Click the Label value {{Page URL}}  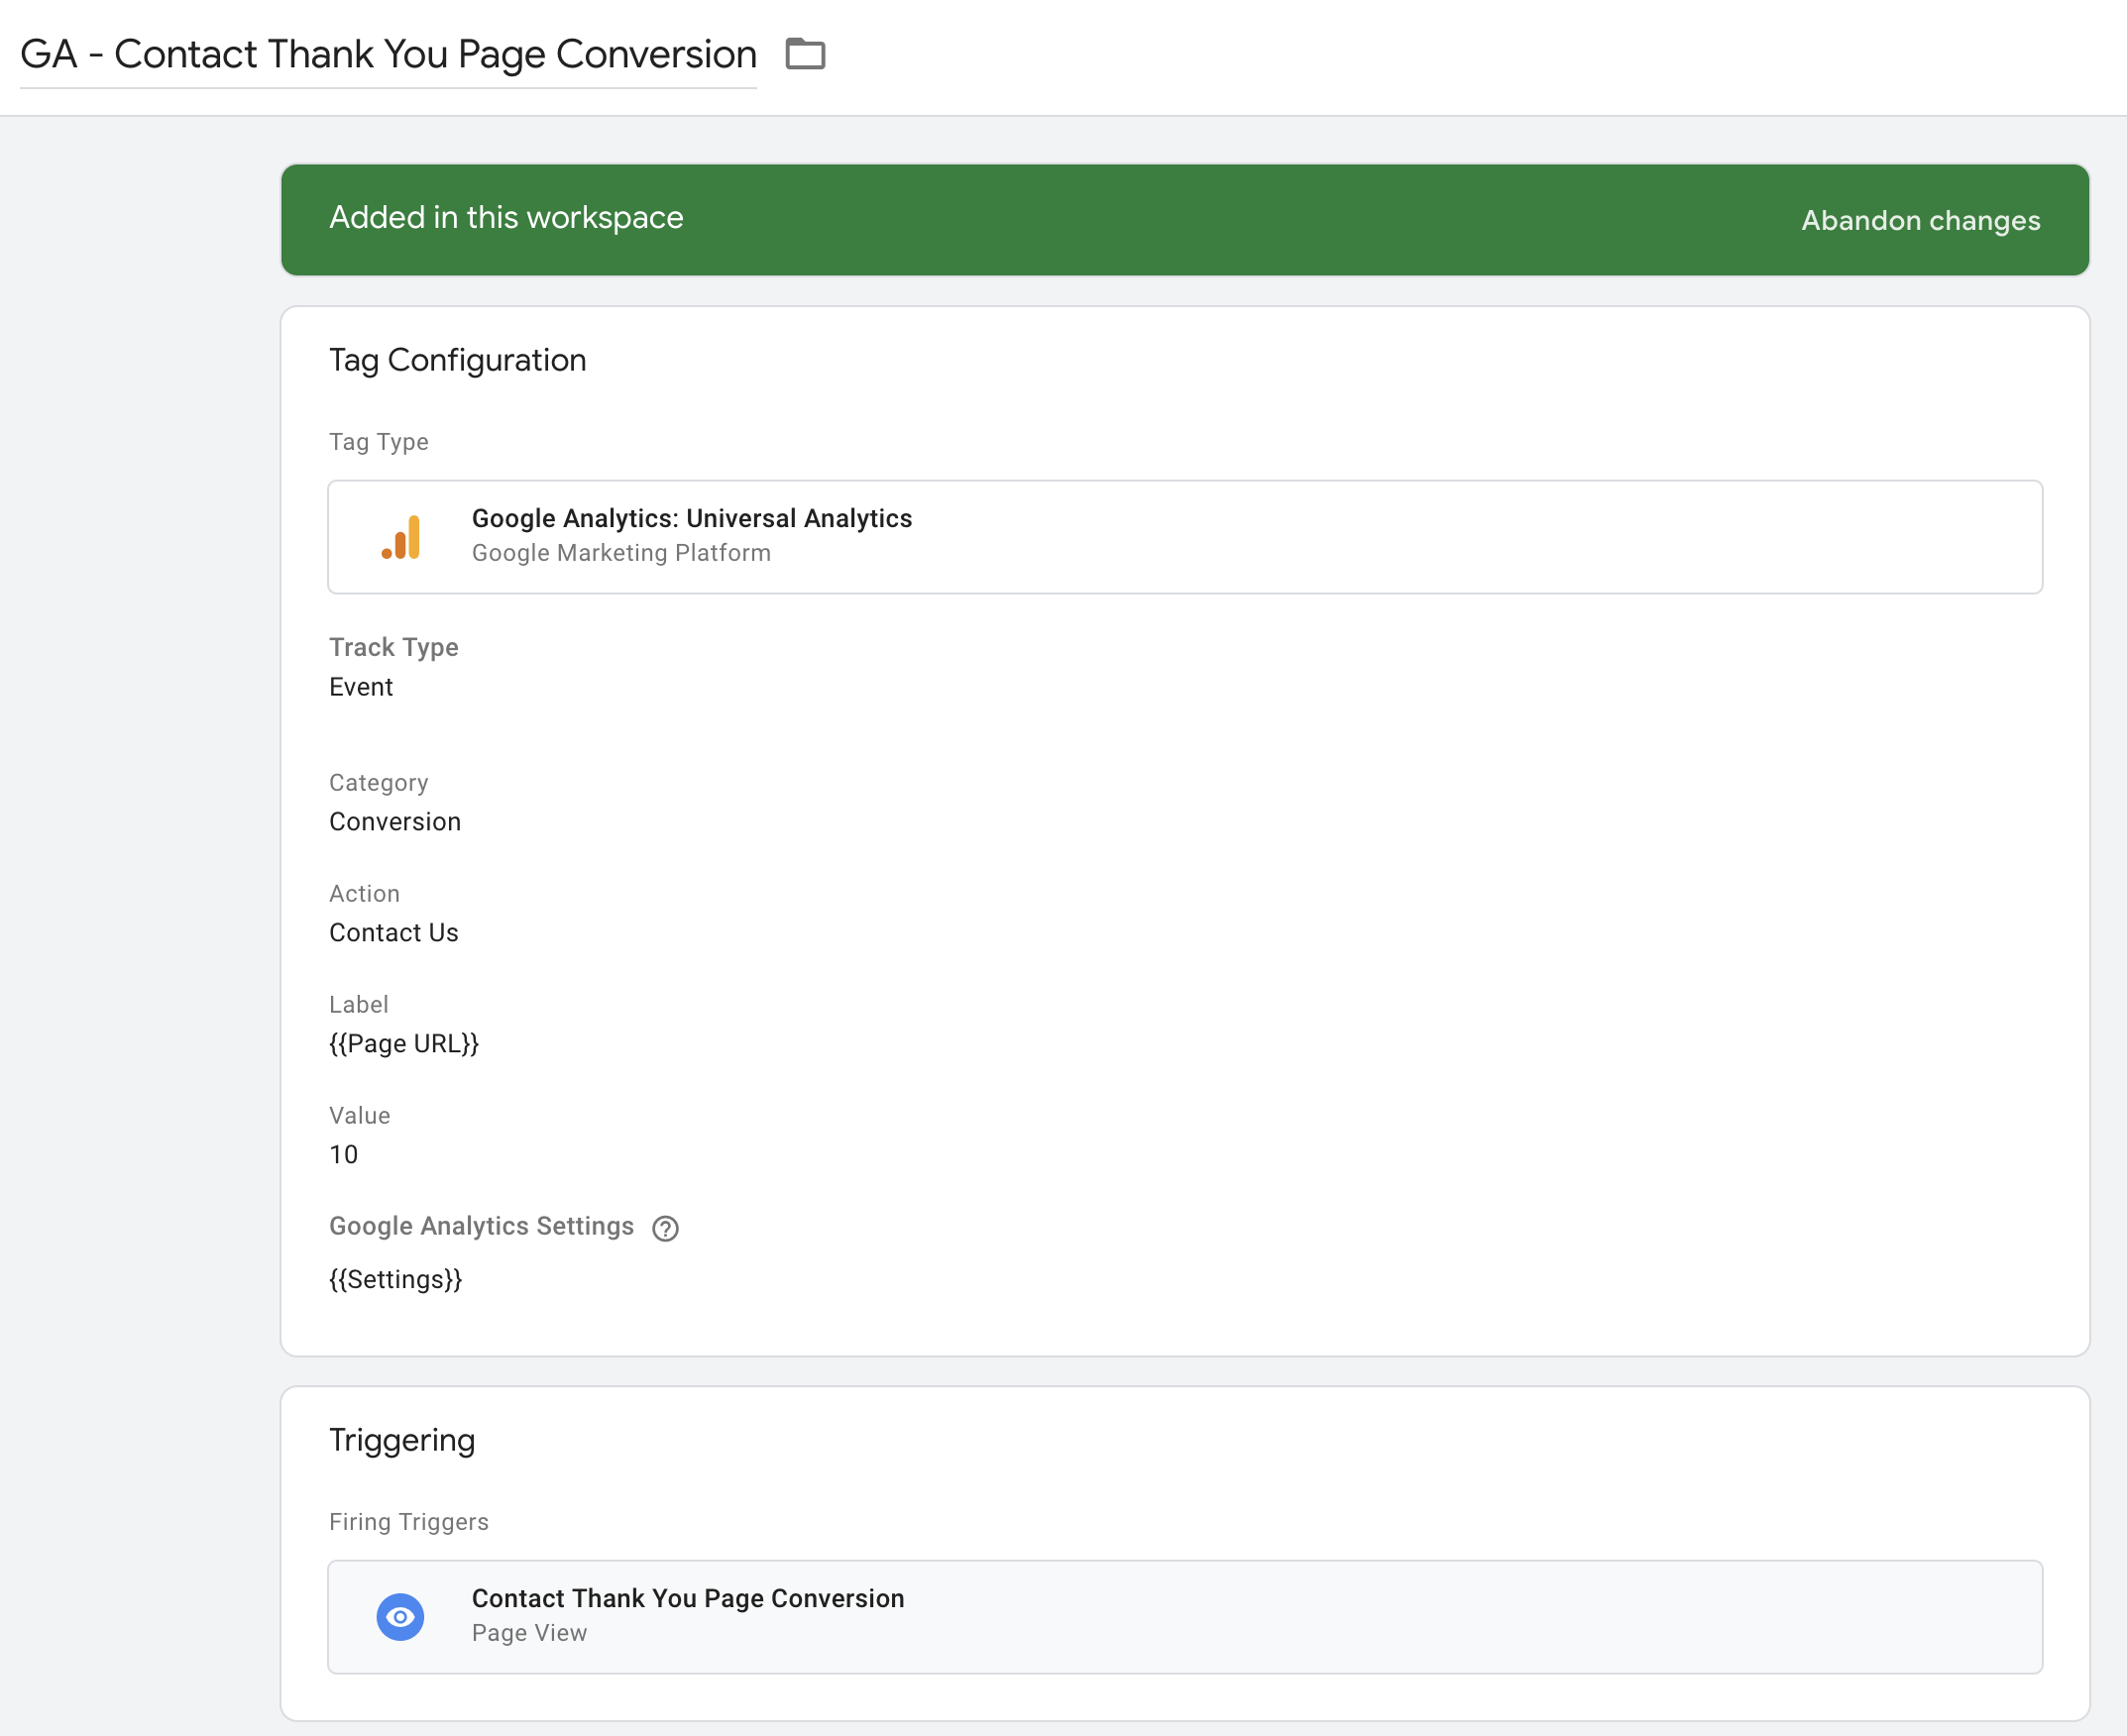click(x=404, y=1044)
